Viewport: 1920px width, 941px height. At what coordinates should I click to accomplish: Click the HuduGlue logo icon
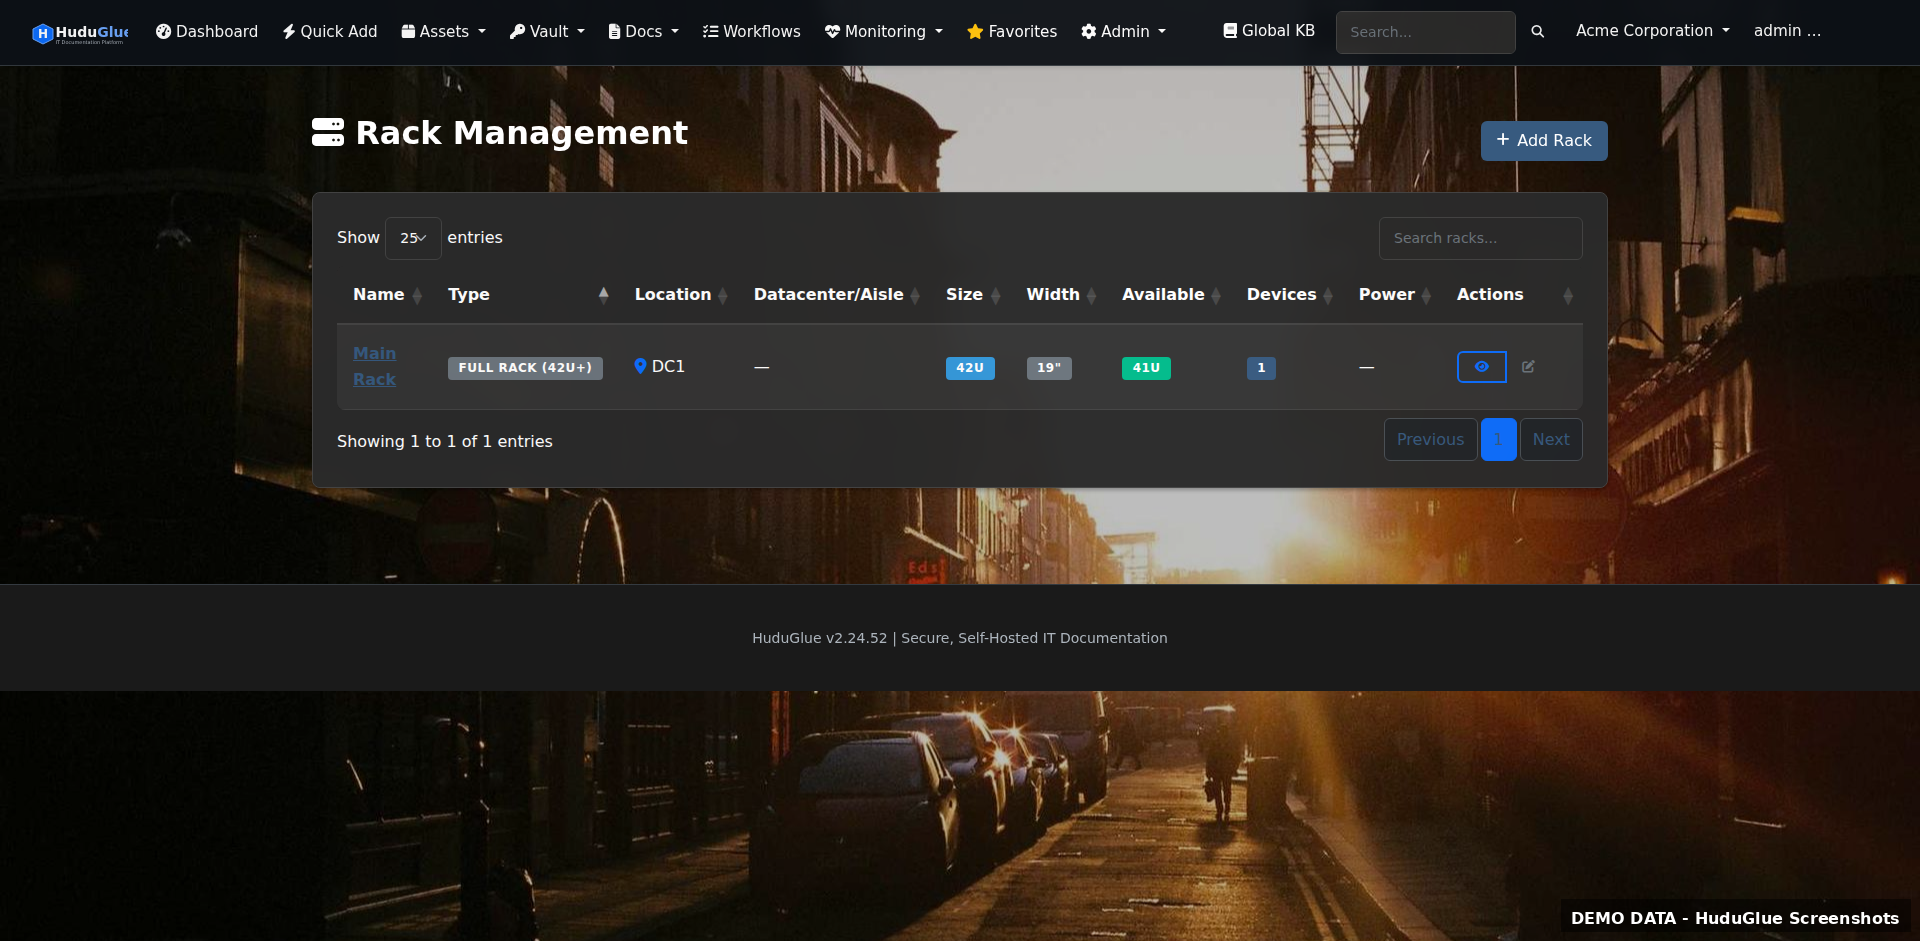[42, 33]
